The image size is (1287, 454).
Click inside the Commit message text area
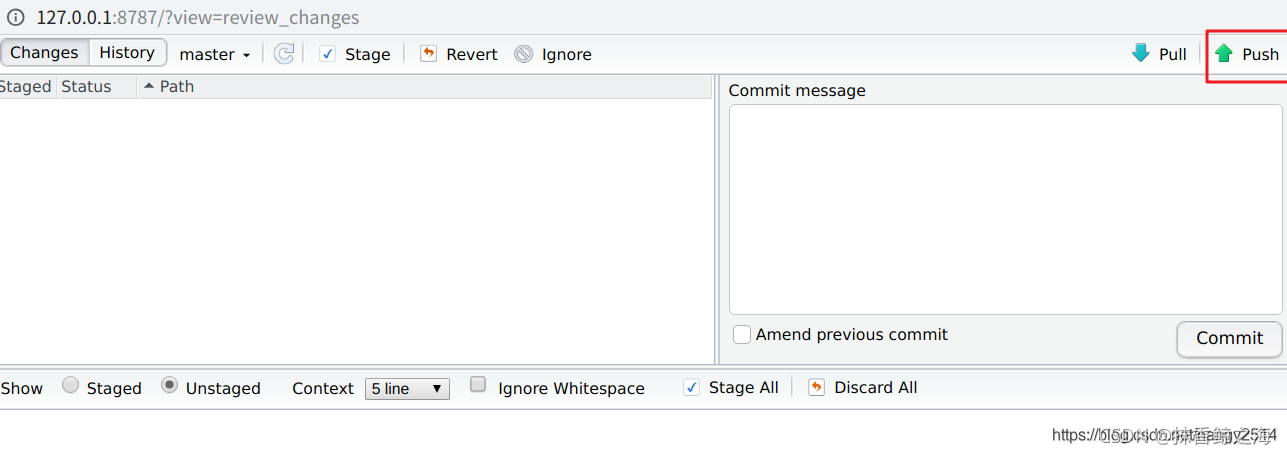[x=1005, y=210]
